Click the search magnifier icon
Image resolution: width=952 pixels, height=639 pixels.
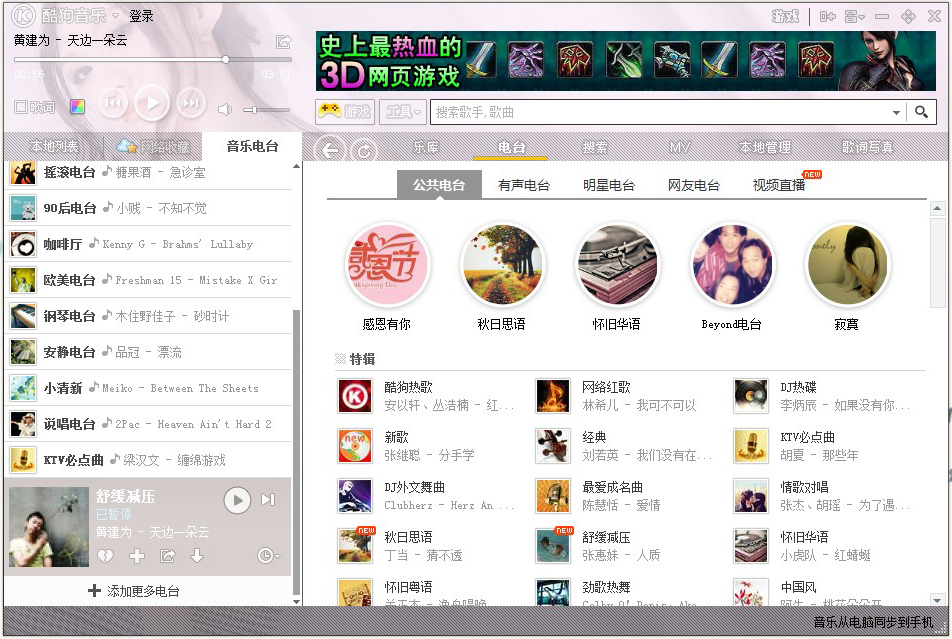coord(921,112)
